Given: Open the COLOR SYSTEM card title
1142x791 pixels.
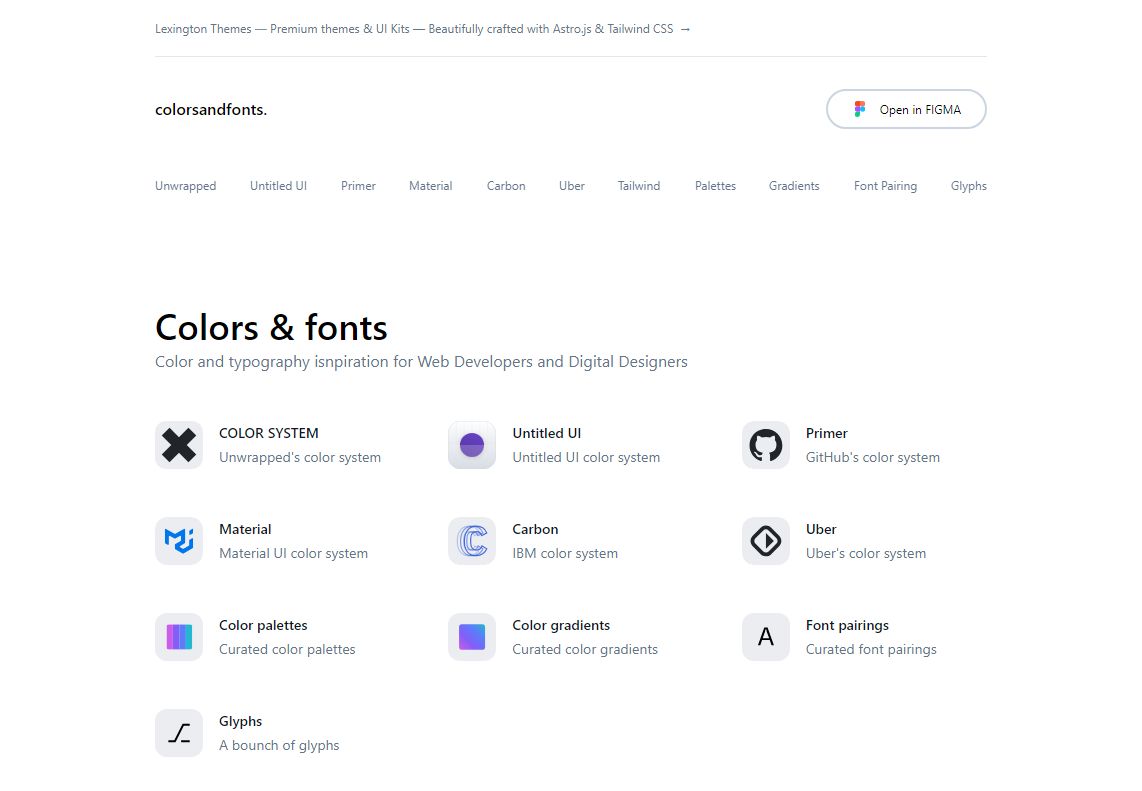Looking at the screenshot, I should pyautogui.click(x=269, y=433).
